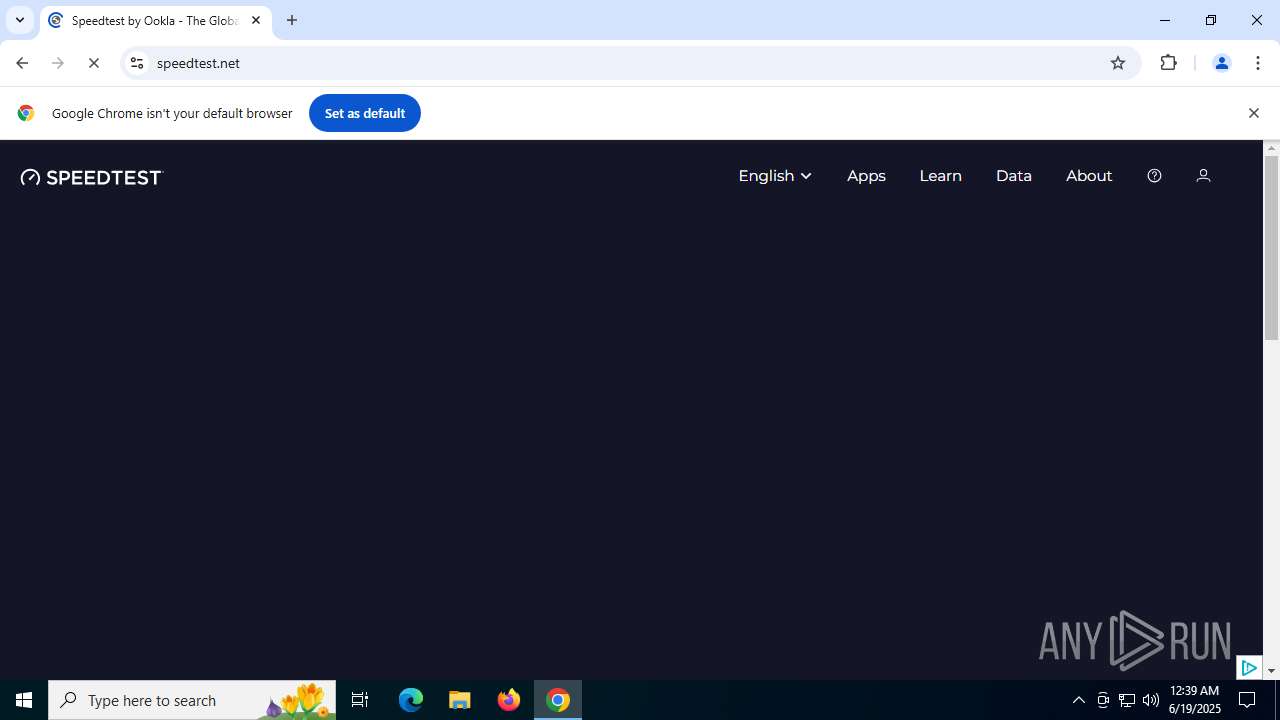Click the scrollbar down arrow

click(1272, 671)
